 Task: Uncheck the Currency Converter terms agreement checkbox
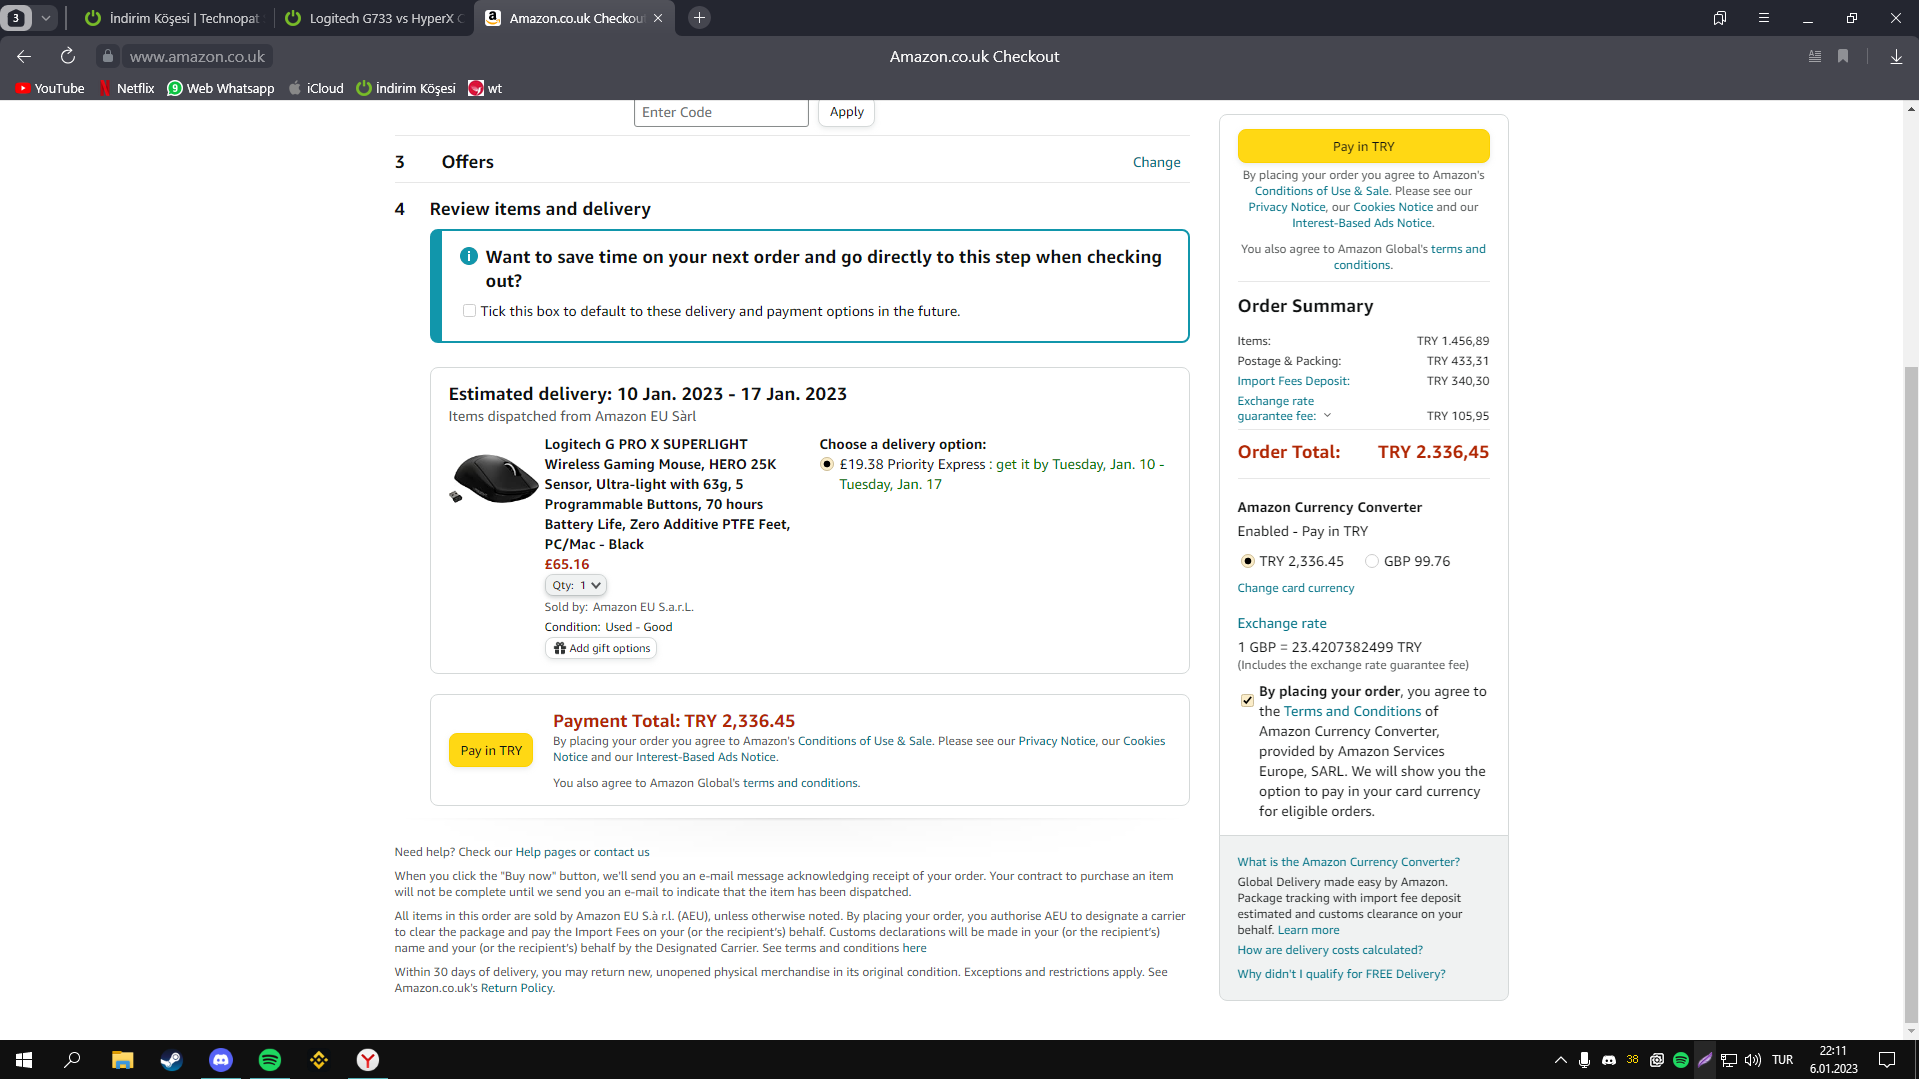point(1247,700)
